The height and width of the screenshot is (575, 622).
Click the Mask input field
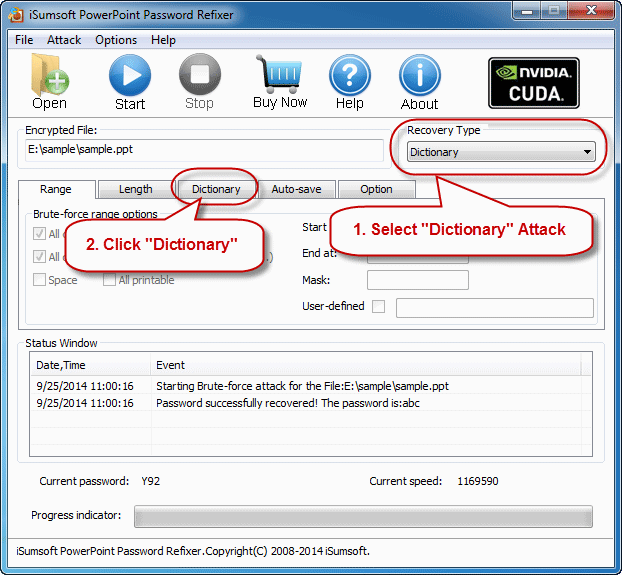[418, 280]
